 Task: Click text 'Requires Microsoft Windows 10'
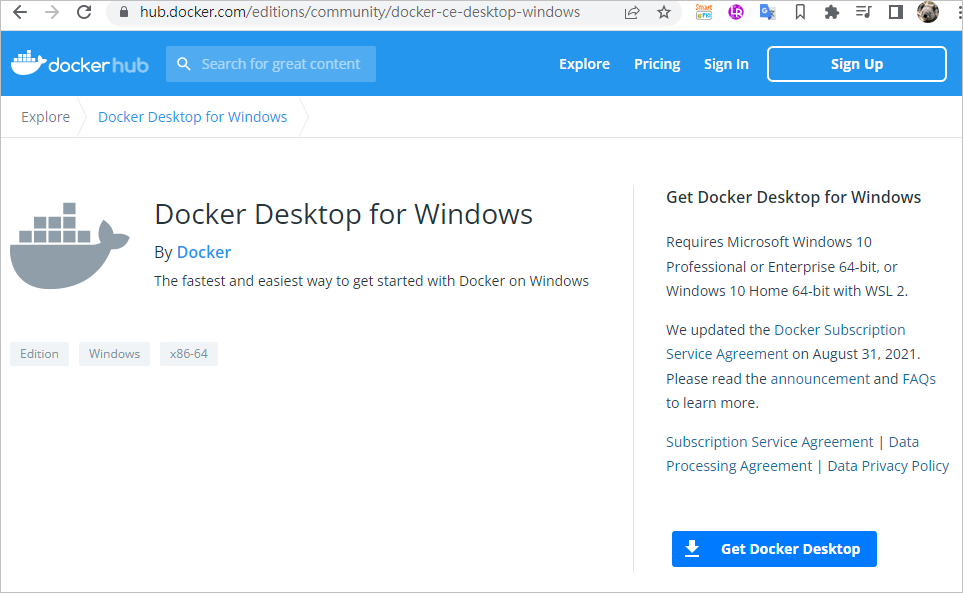pos(768,242)
